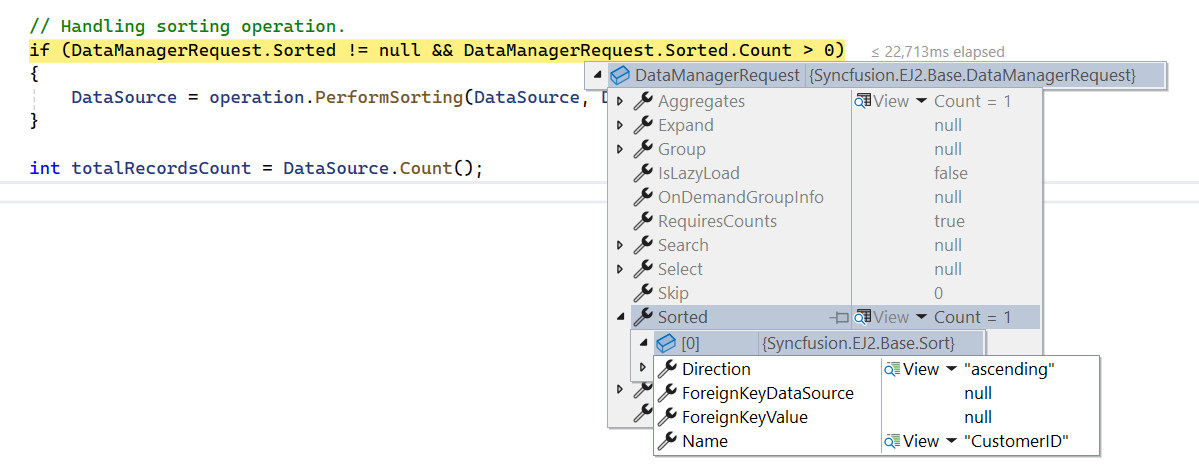Click the View label on the Name row

tap(921, 441)
